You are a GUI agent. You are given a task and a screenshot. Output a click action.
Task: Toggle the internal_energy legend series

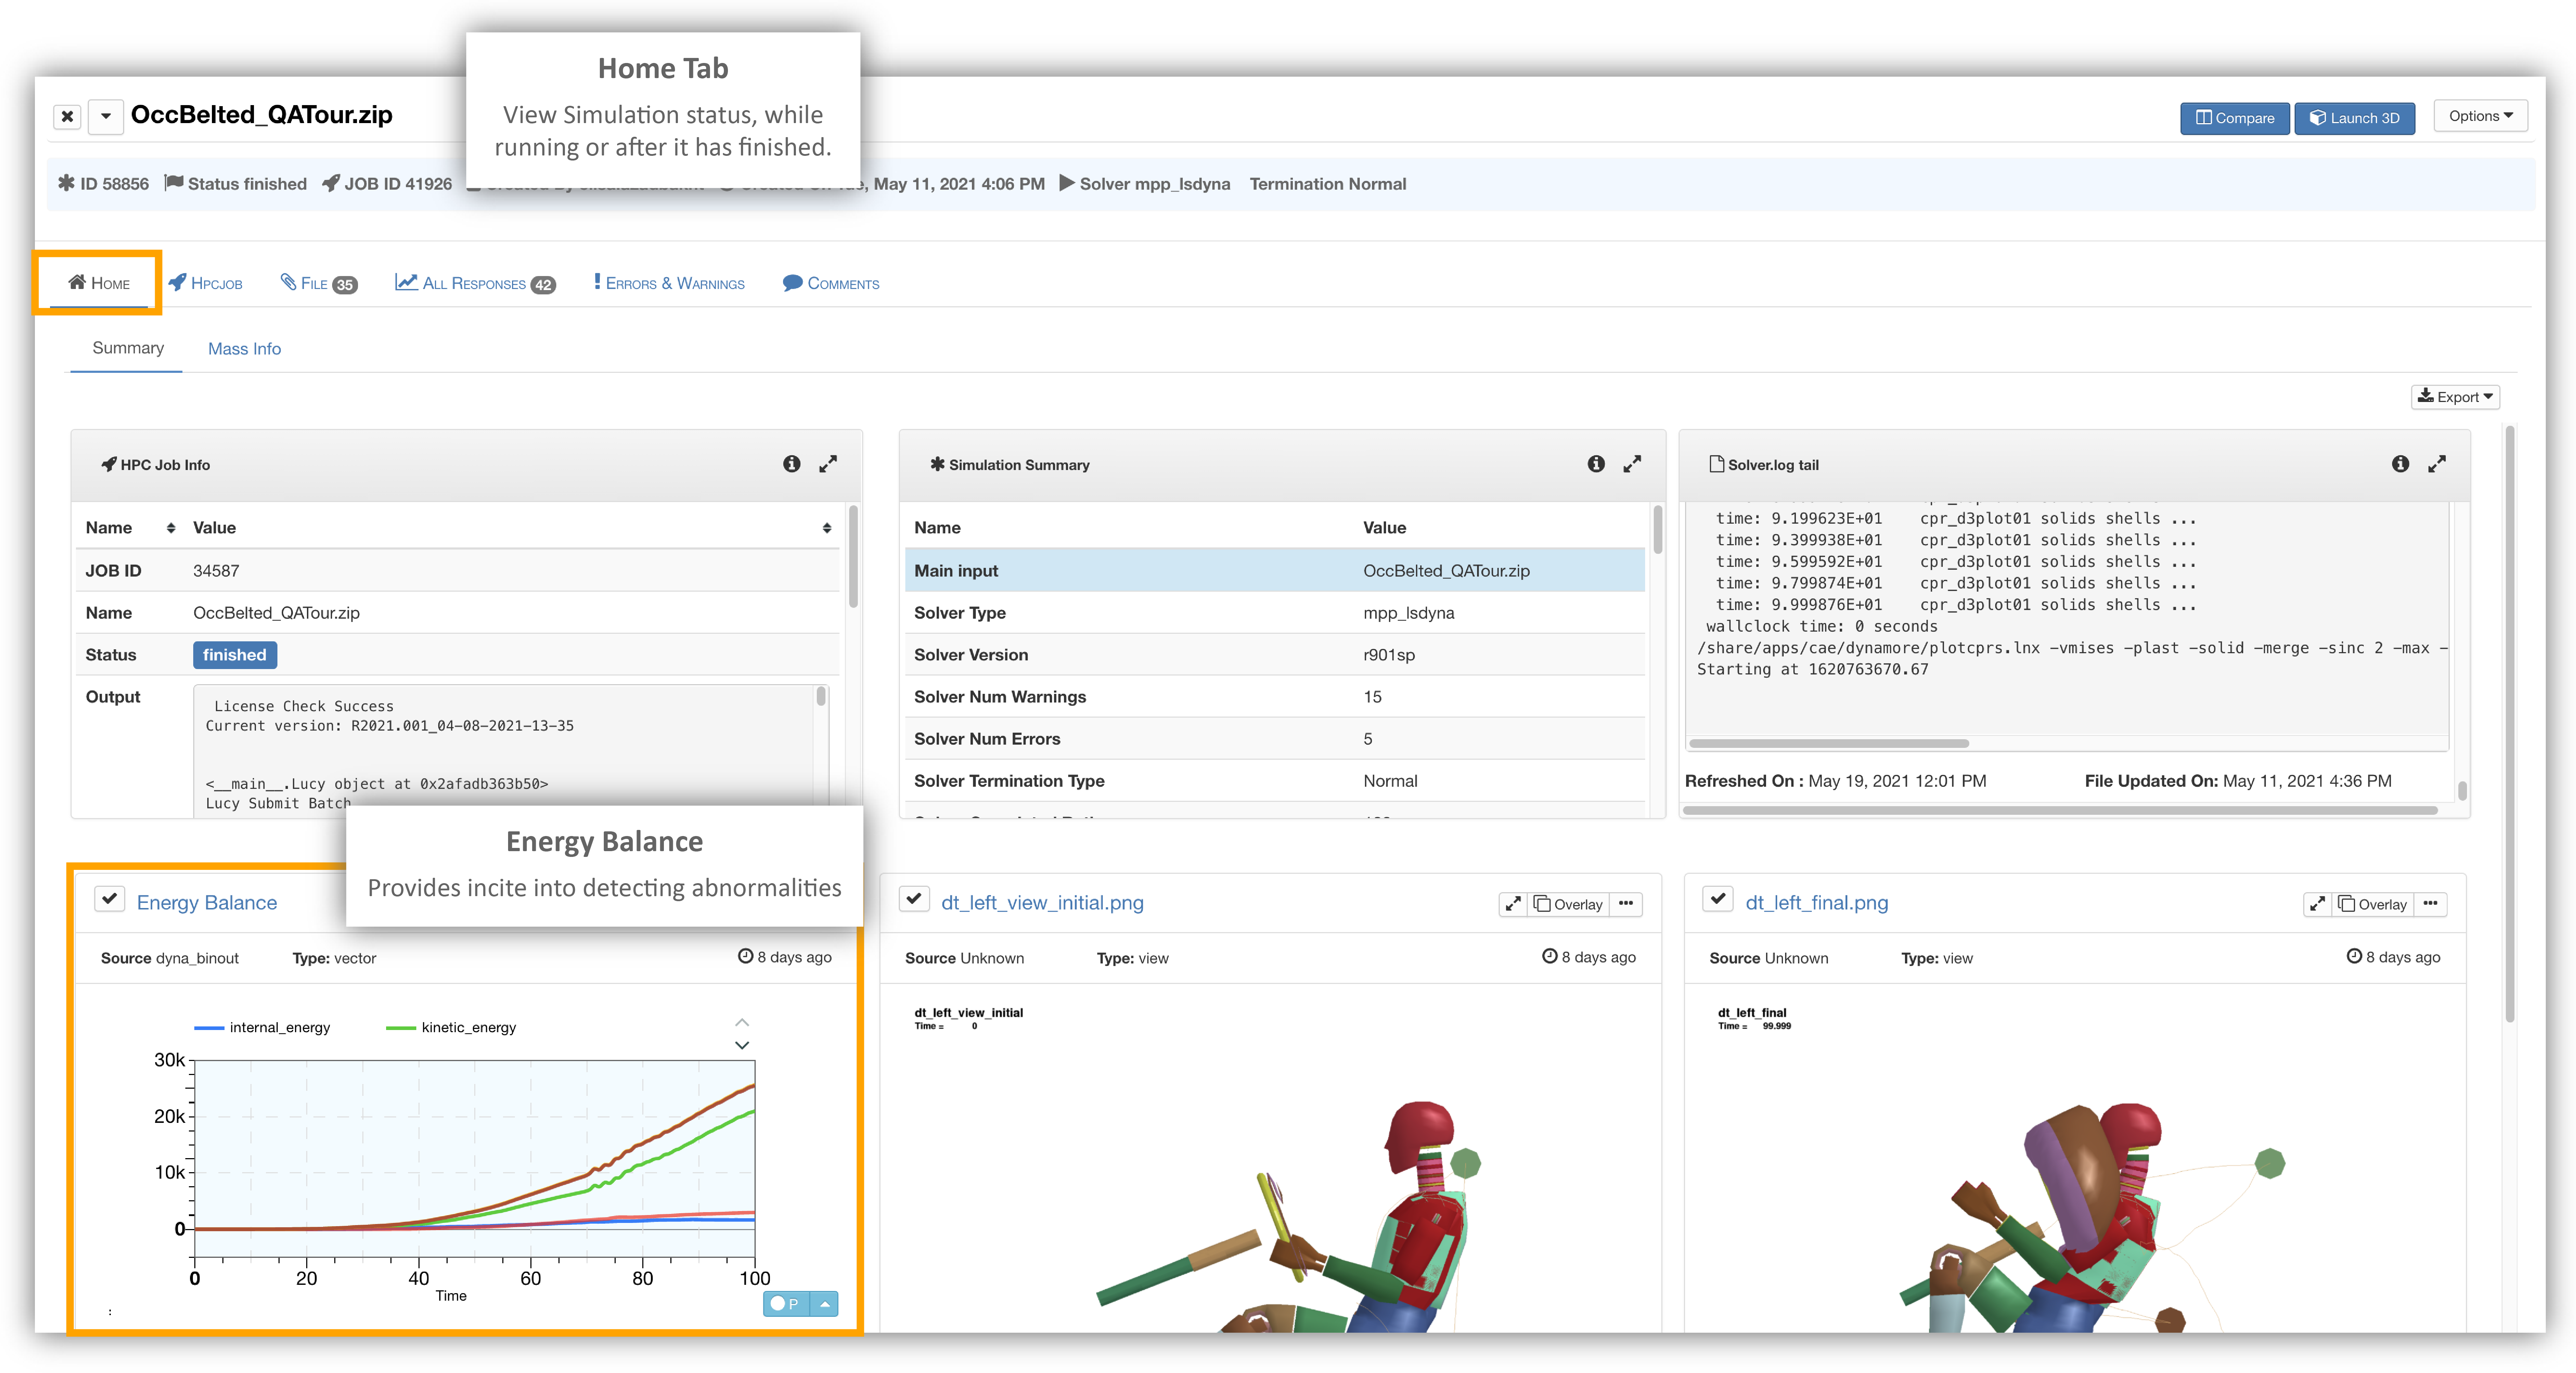point(262,1028)
